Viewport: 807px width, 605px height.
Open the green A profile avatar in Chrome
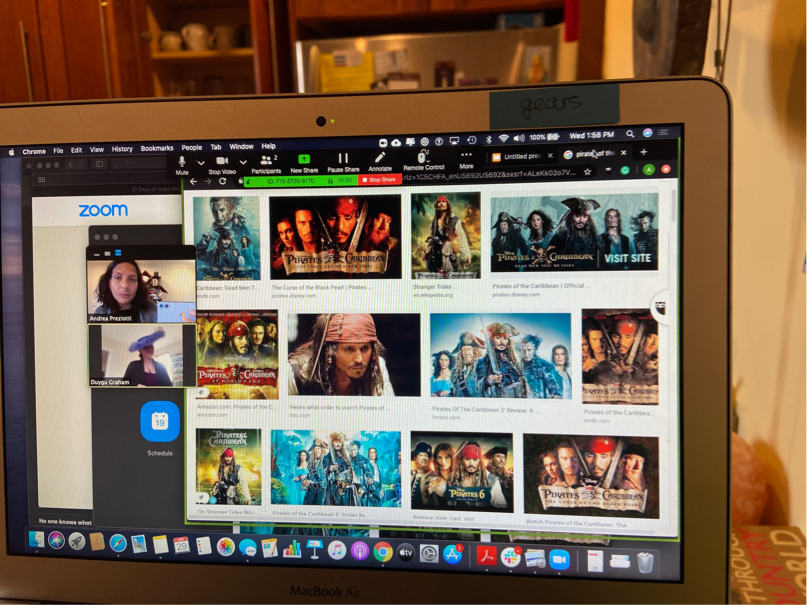(648, 169)
